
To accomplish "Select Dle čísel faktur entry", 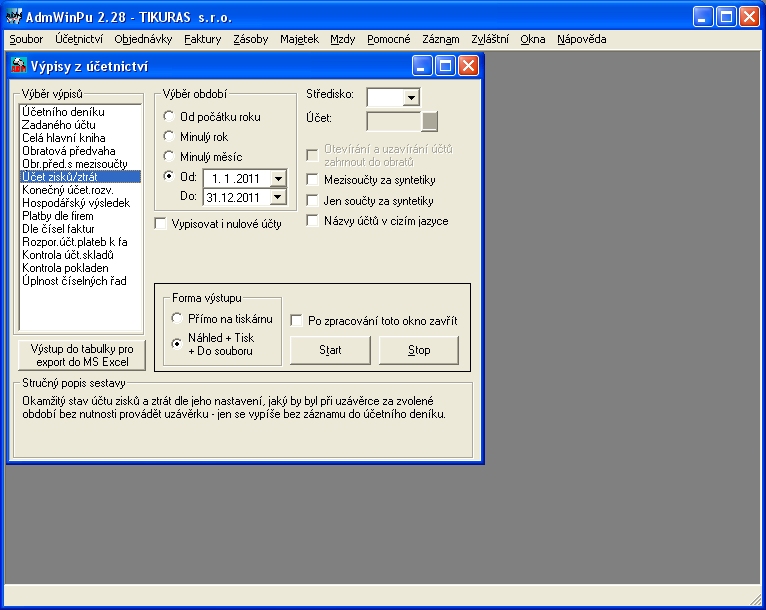I will pyautogui.click(x=80, y=229).
